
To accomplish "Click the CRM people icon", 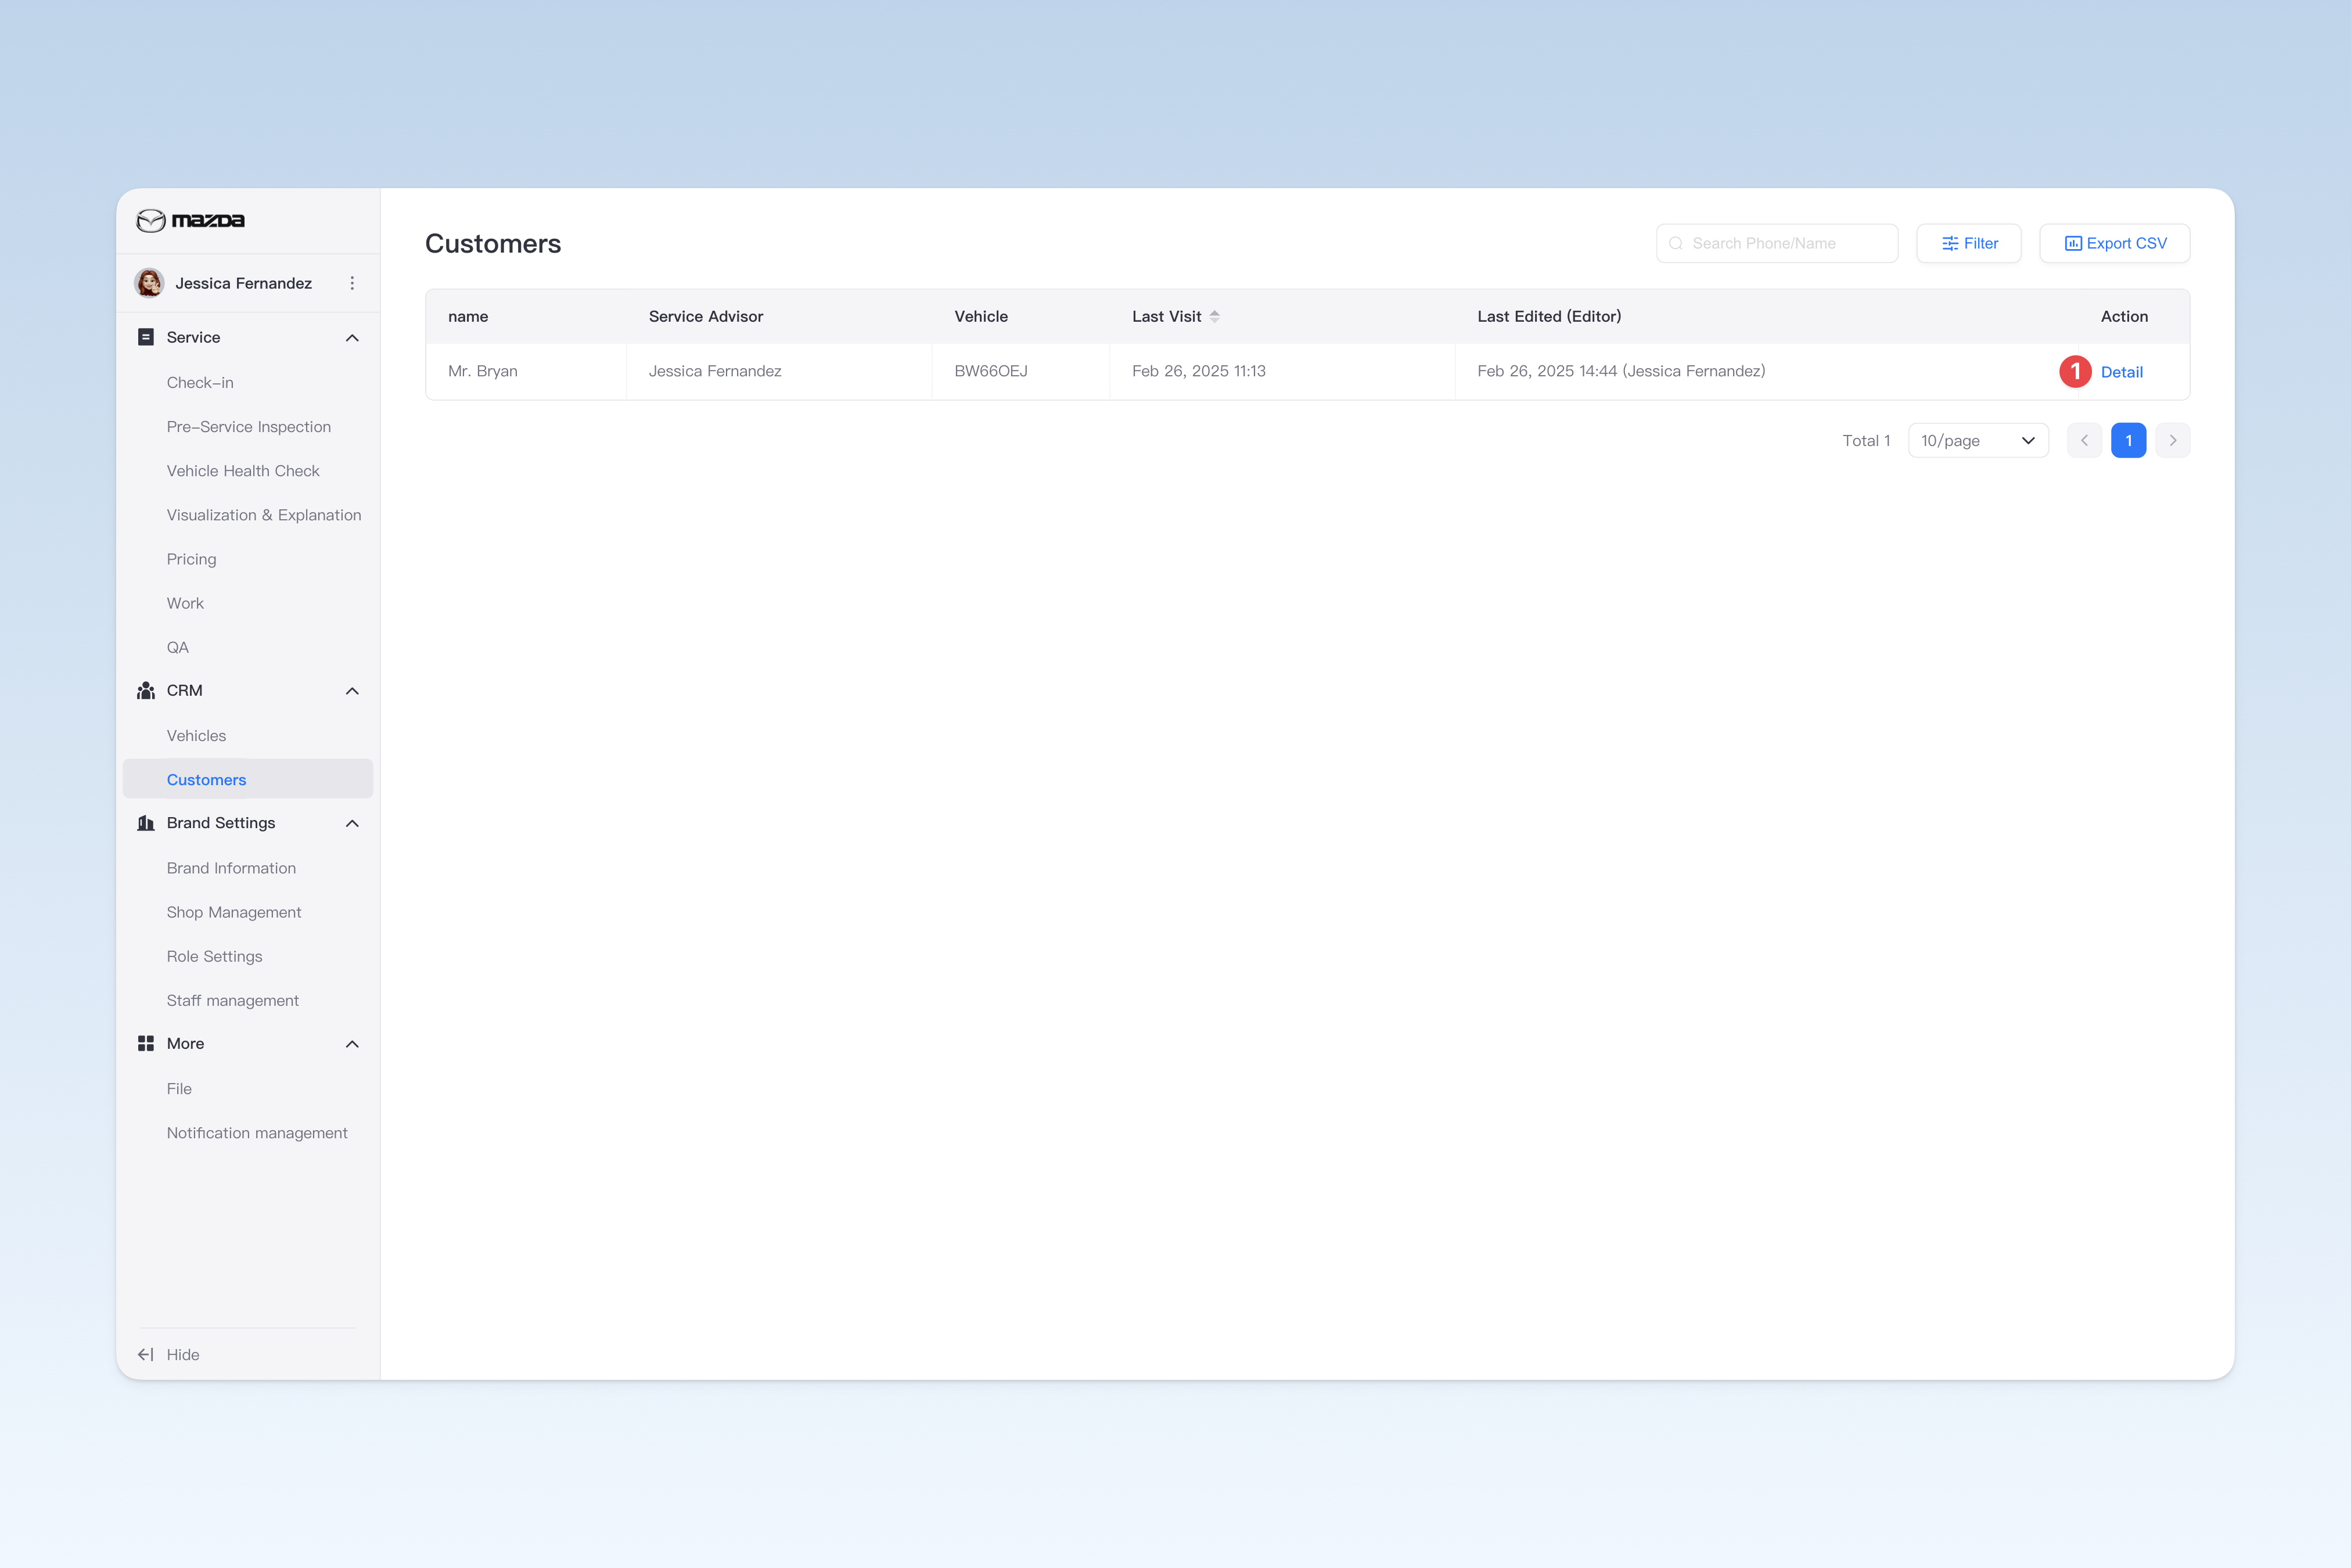I will coord(146,690).
